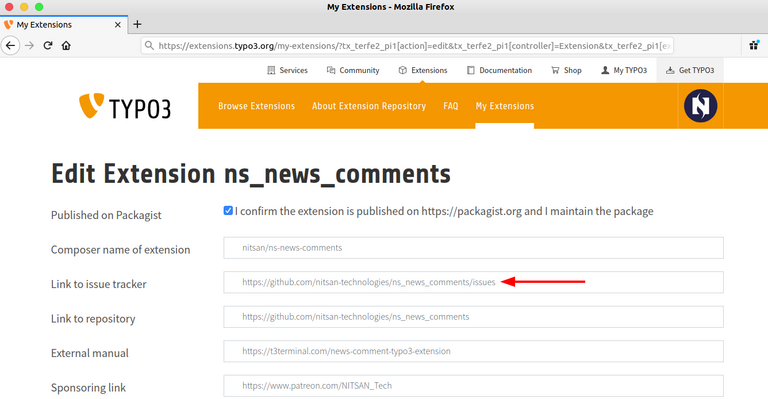Reload the page with the refresh icon
Image resolution: width=768 pixels, height=399 pixels.
pyautogui.click(x=48, y=46)
